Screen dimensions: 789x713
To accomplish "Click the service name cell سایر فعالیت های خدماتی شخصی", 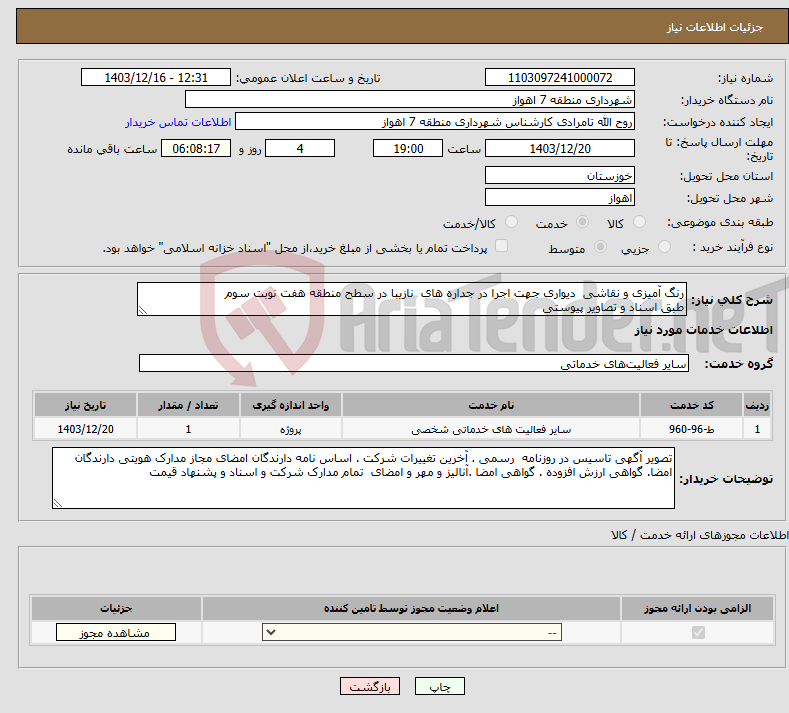I will click(491, 429).
